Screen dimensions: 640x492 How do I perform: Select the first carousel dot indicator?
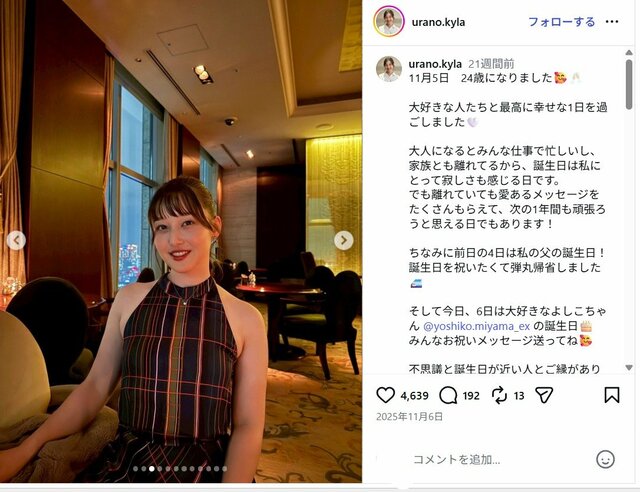(x=136, y=469)
